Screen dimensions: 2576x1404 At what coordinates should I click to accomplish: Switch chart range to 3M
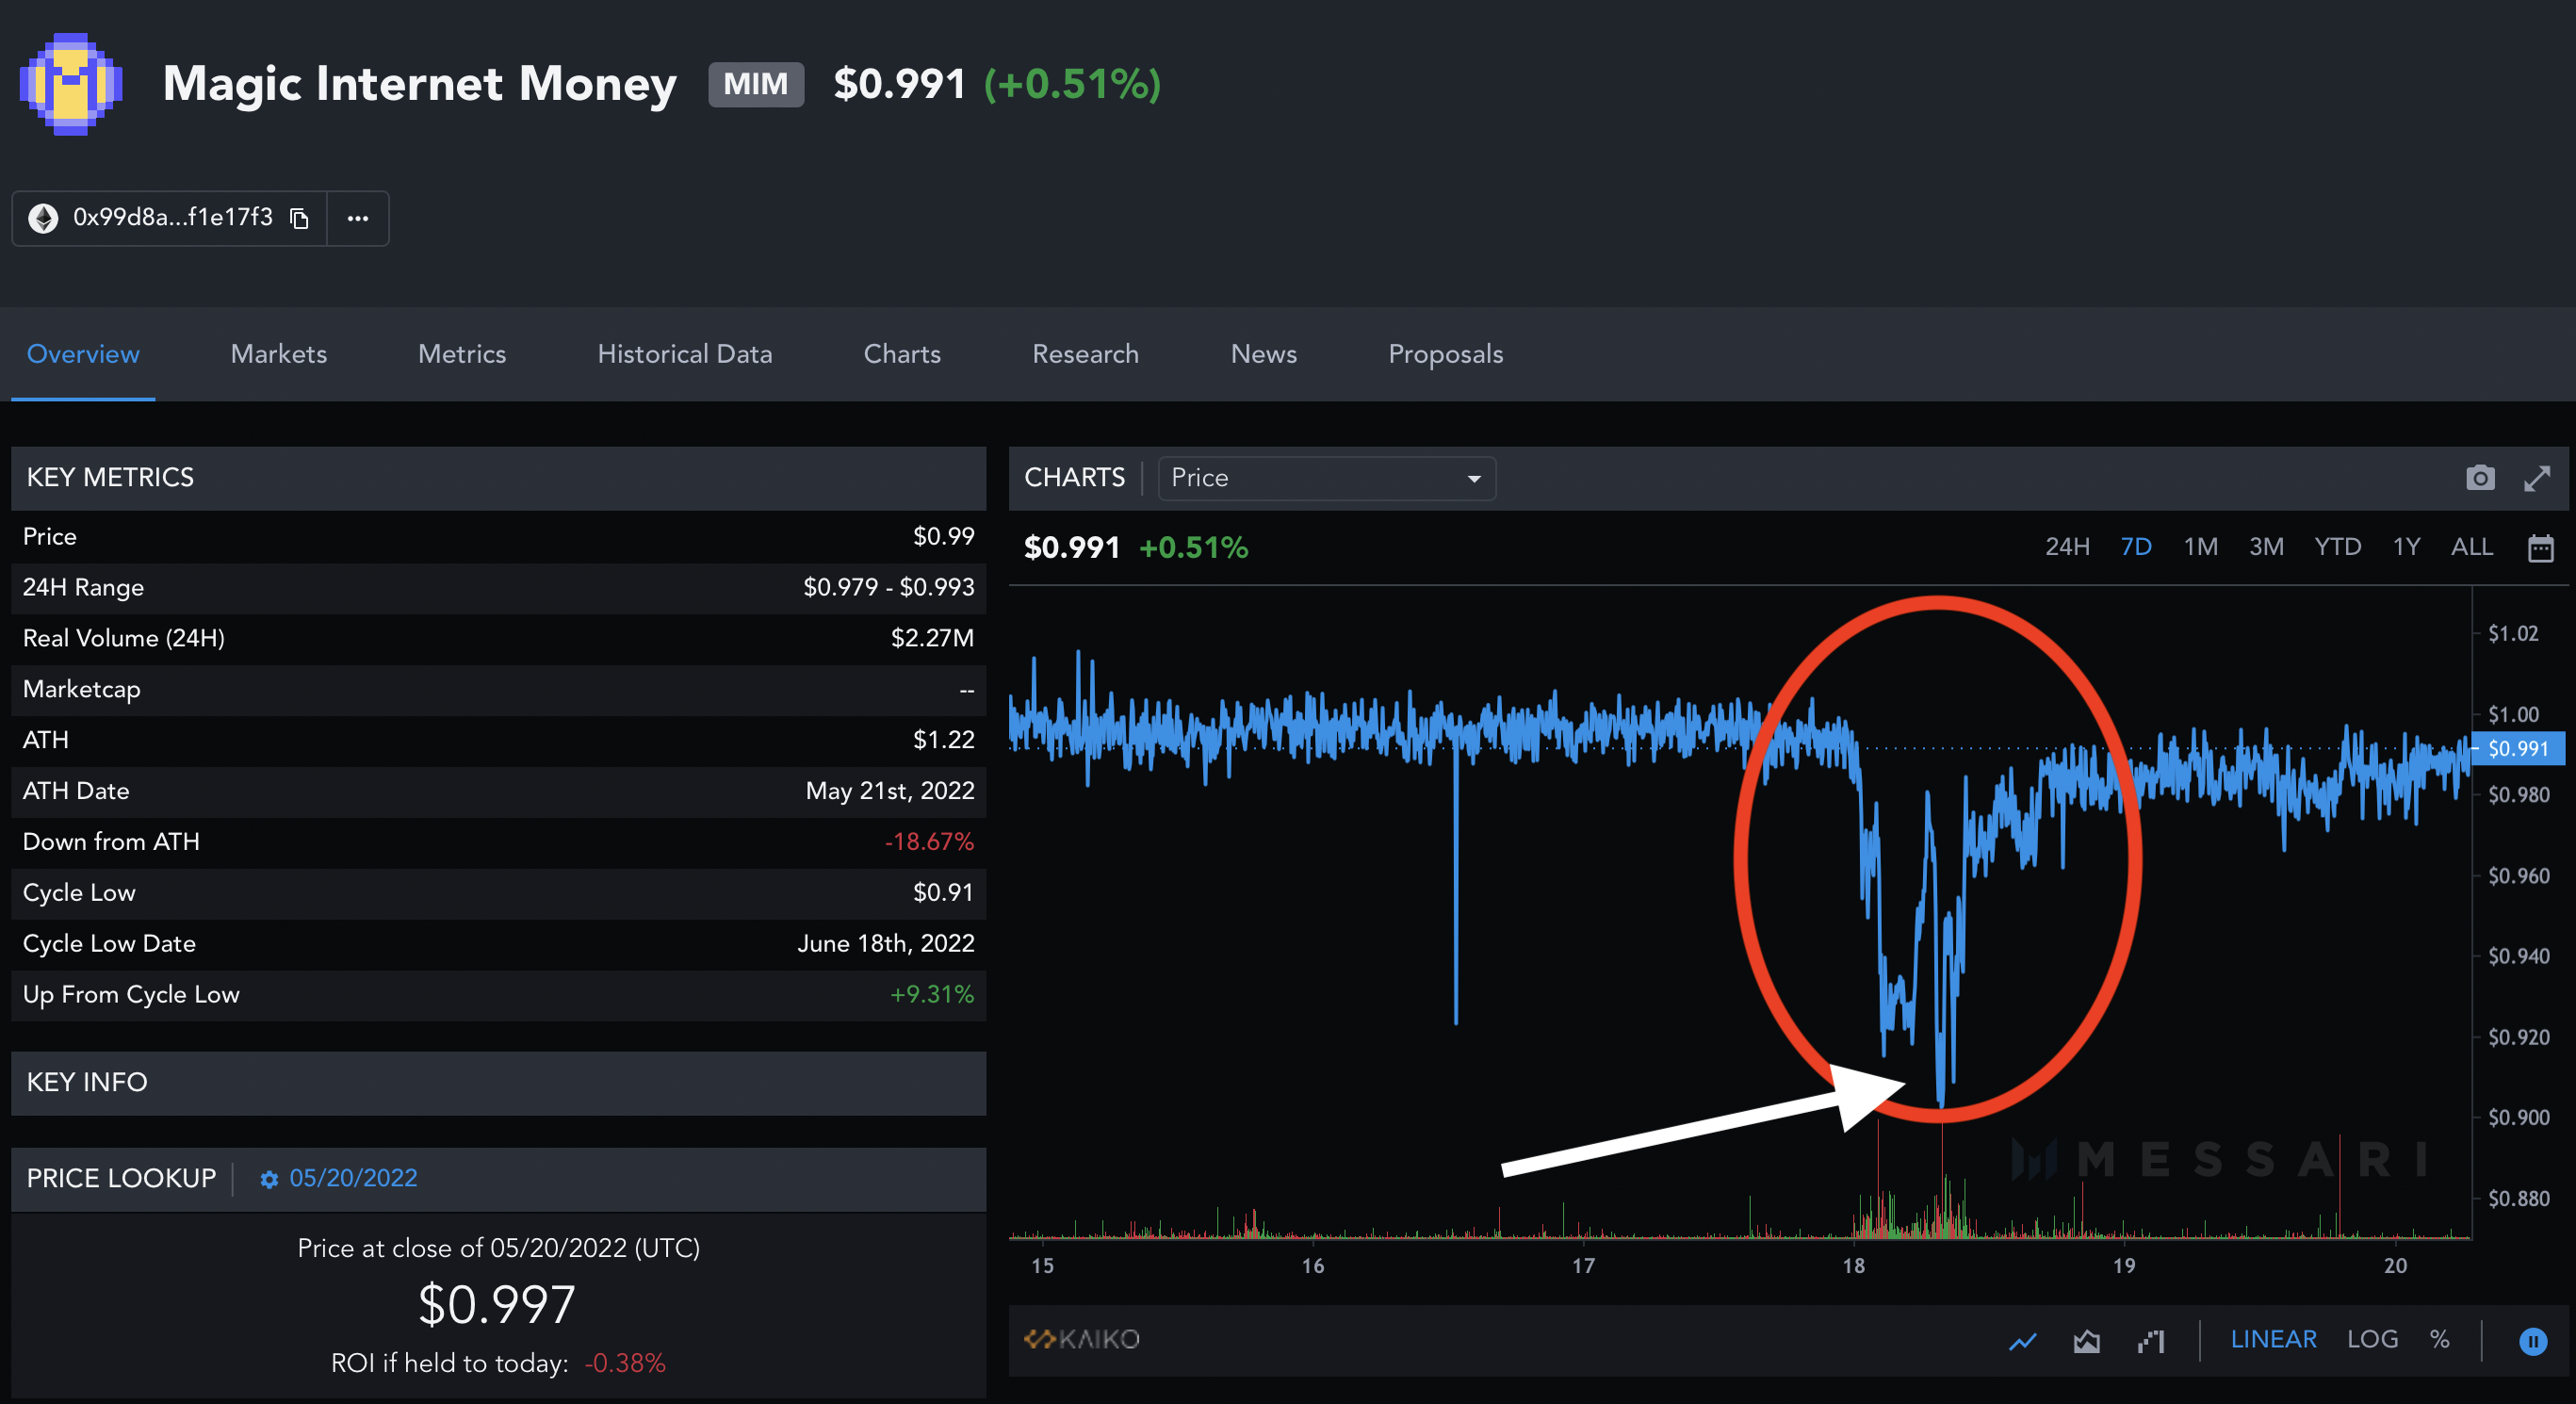(2266, 547)
